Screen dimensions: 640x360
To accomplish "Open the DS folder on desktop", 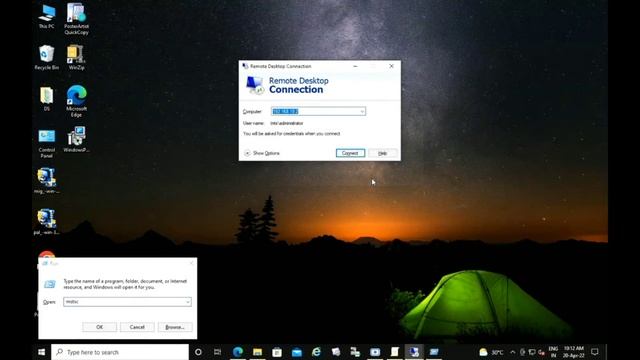I will point(47,99).
